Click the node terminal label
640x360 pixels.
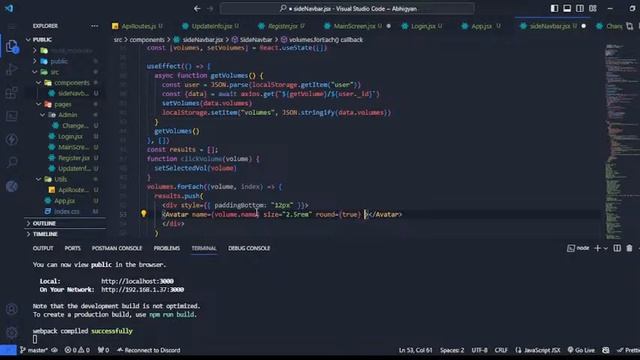[578, 248]
